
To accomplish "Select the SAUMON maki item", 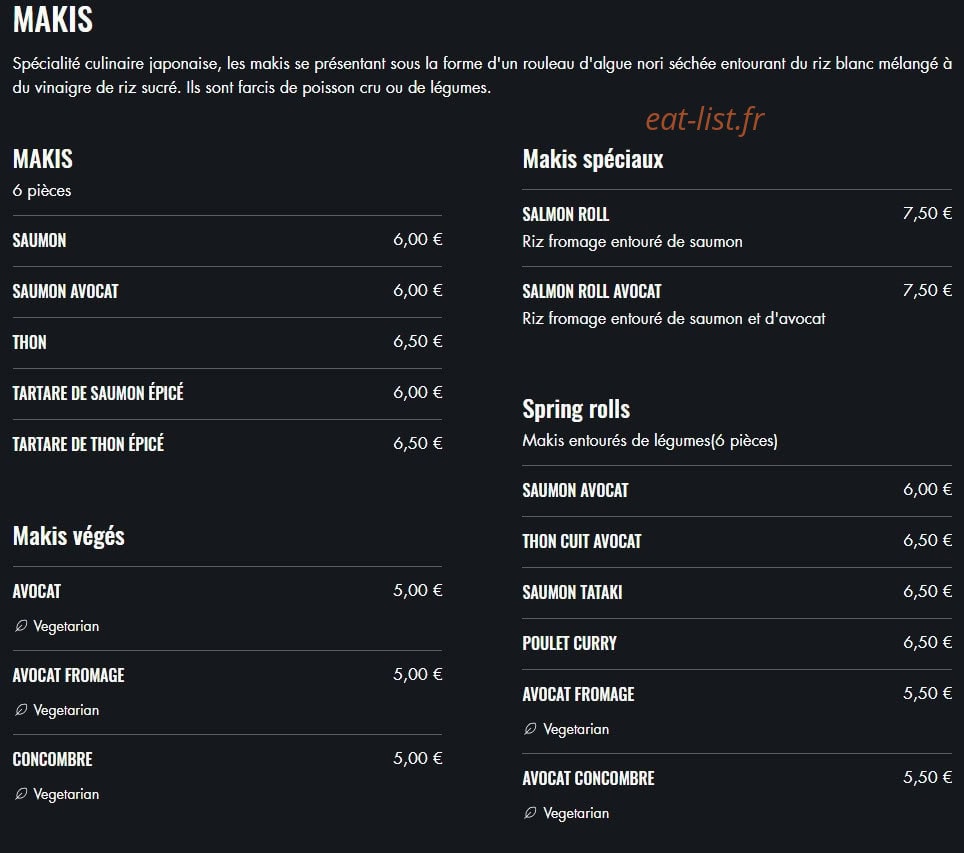I will [x=227, y=240].
